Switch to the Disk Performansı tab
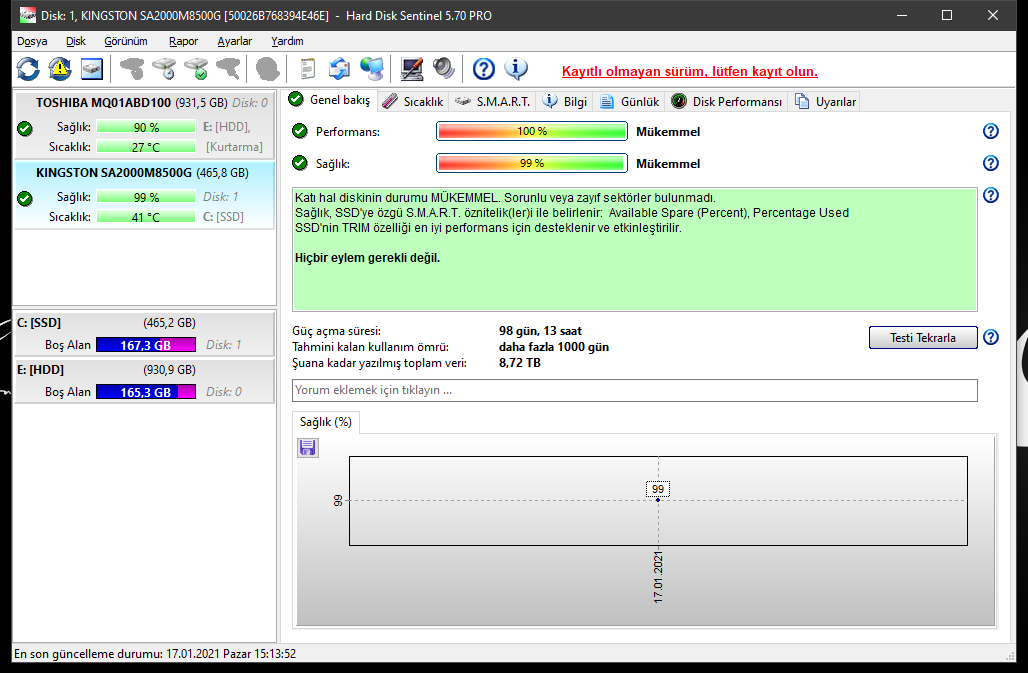The height and width of the screenshot is (673, 1028). [726, 102]
